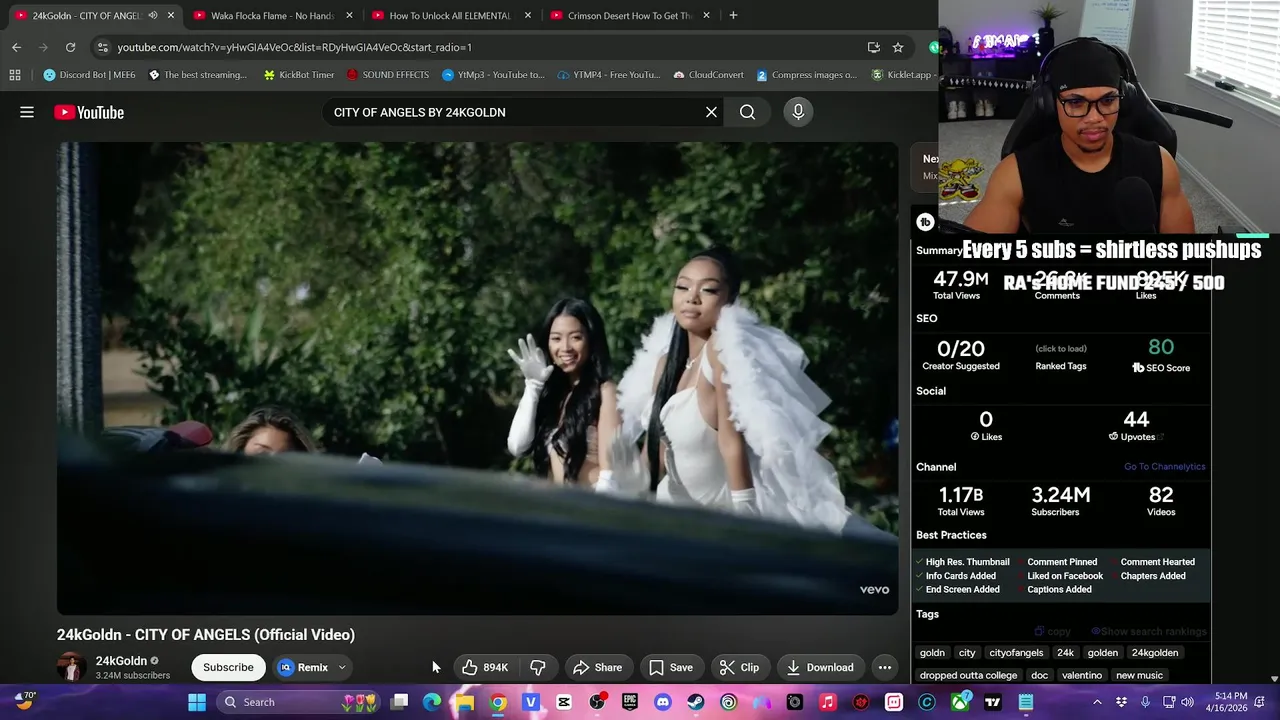Show hidden system tray icons
Screen dimensions: 1280x720
pyautogui.click(x=1097, y=702)
